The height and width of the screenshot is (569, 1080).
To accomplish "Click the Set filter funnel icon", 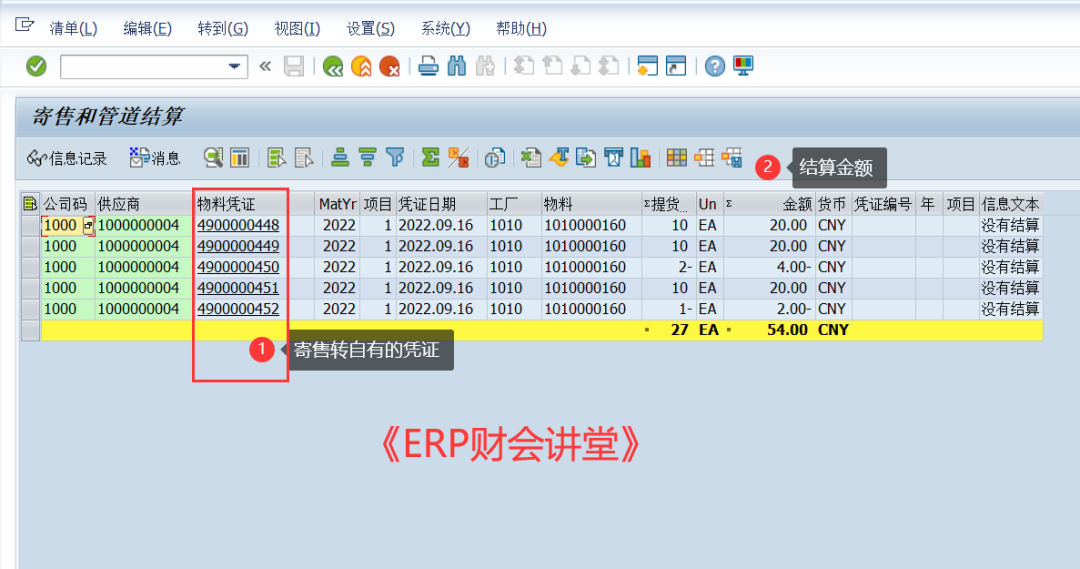I will click(x=395, y=158).
